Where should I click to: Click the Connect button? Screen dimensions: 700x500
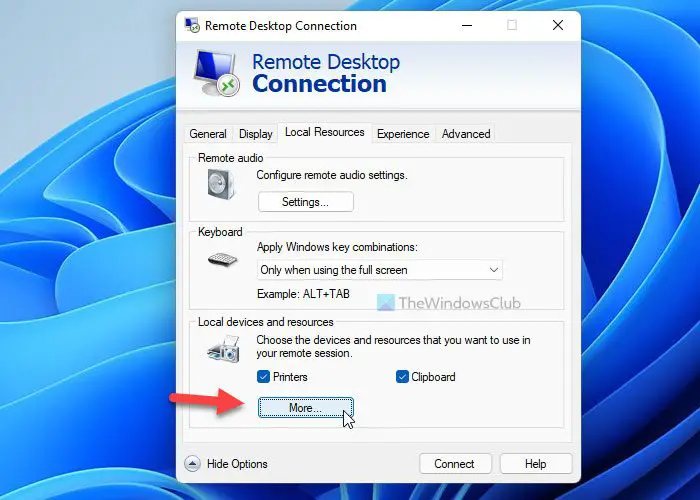pyautogui.click(x=455, y=464)
